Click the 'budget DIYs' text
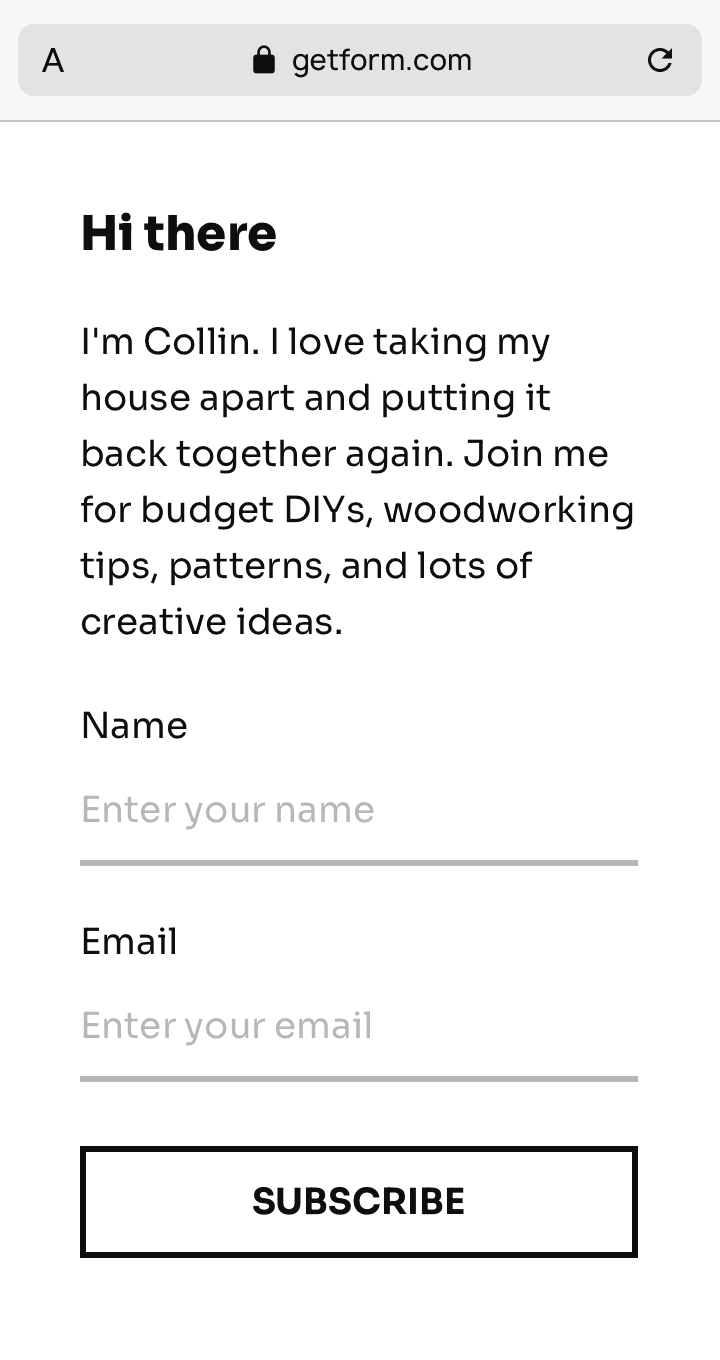This screenshot has width=720, height=1360. pos(258,510)
